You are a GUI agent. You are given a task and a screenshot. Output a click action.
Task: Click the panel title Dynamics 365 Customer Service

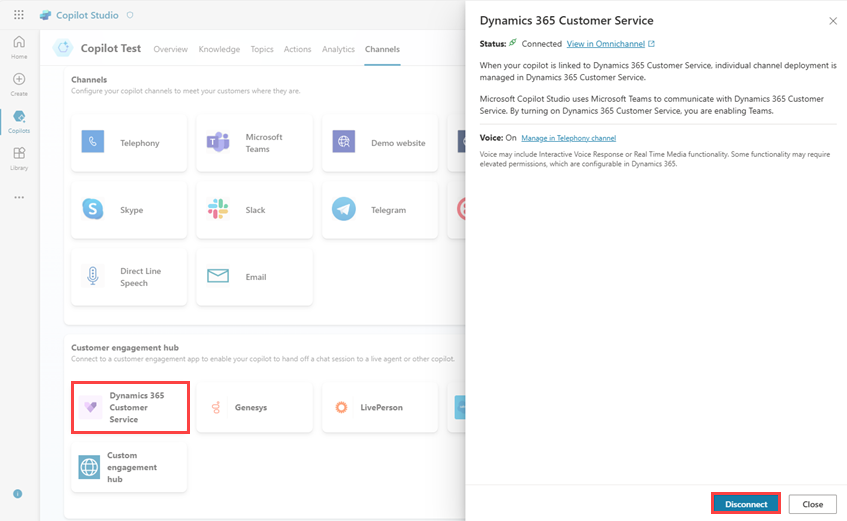tap(567, 21)
